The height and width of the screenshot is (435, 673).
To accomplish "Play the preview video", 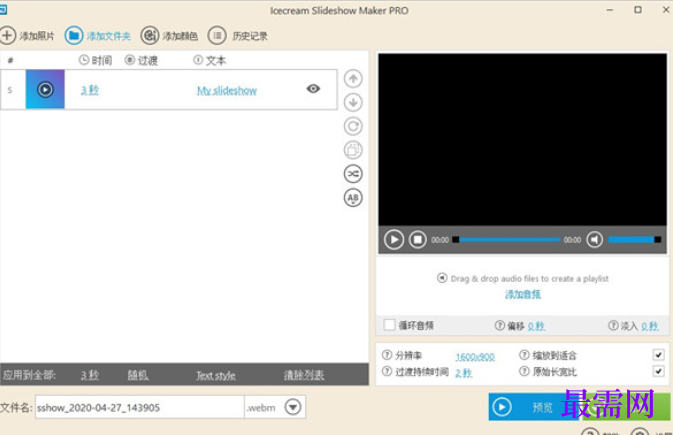I will tap(394, 240).
